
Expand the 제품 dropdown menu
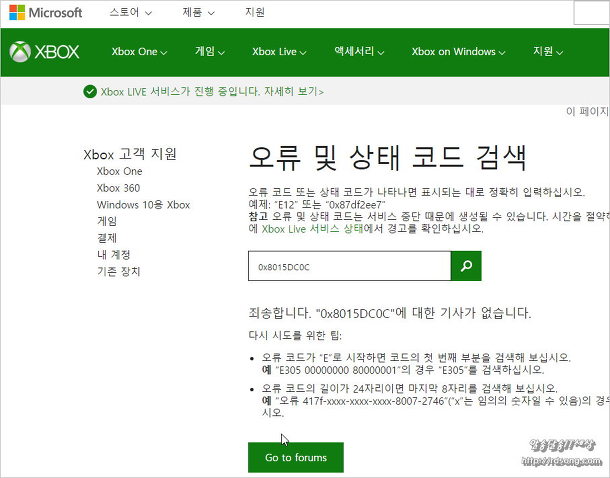[x=200, y=13]
